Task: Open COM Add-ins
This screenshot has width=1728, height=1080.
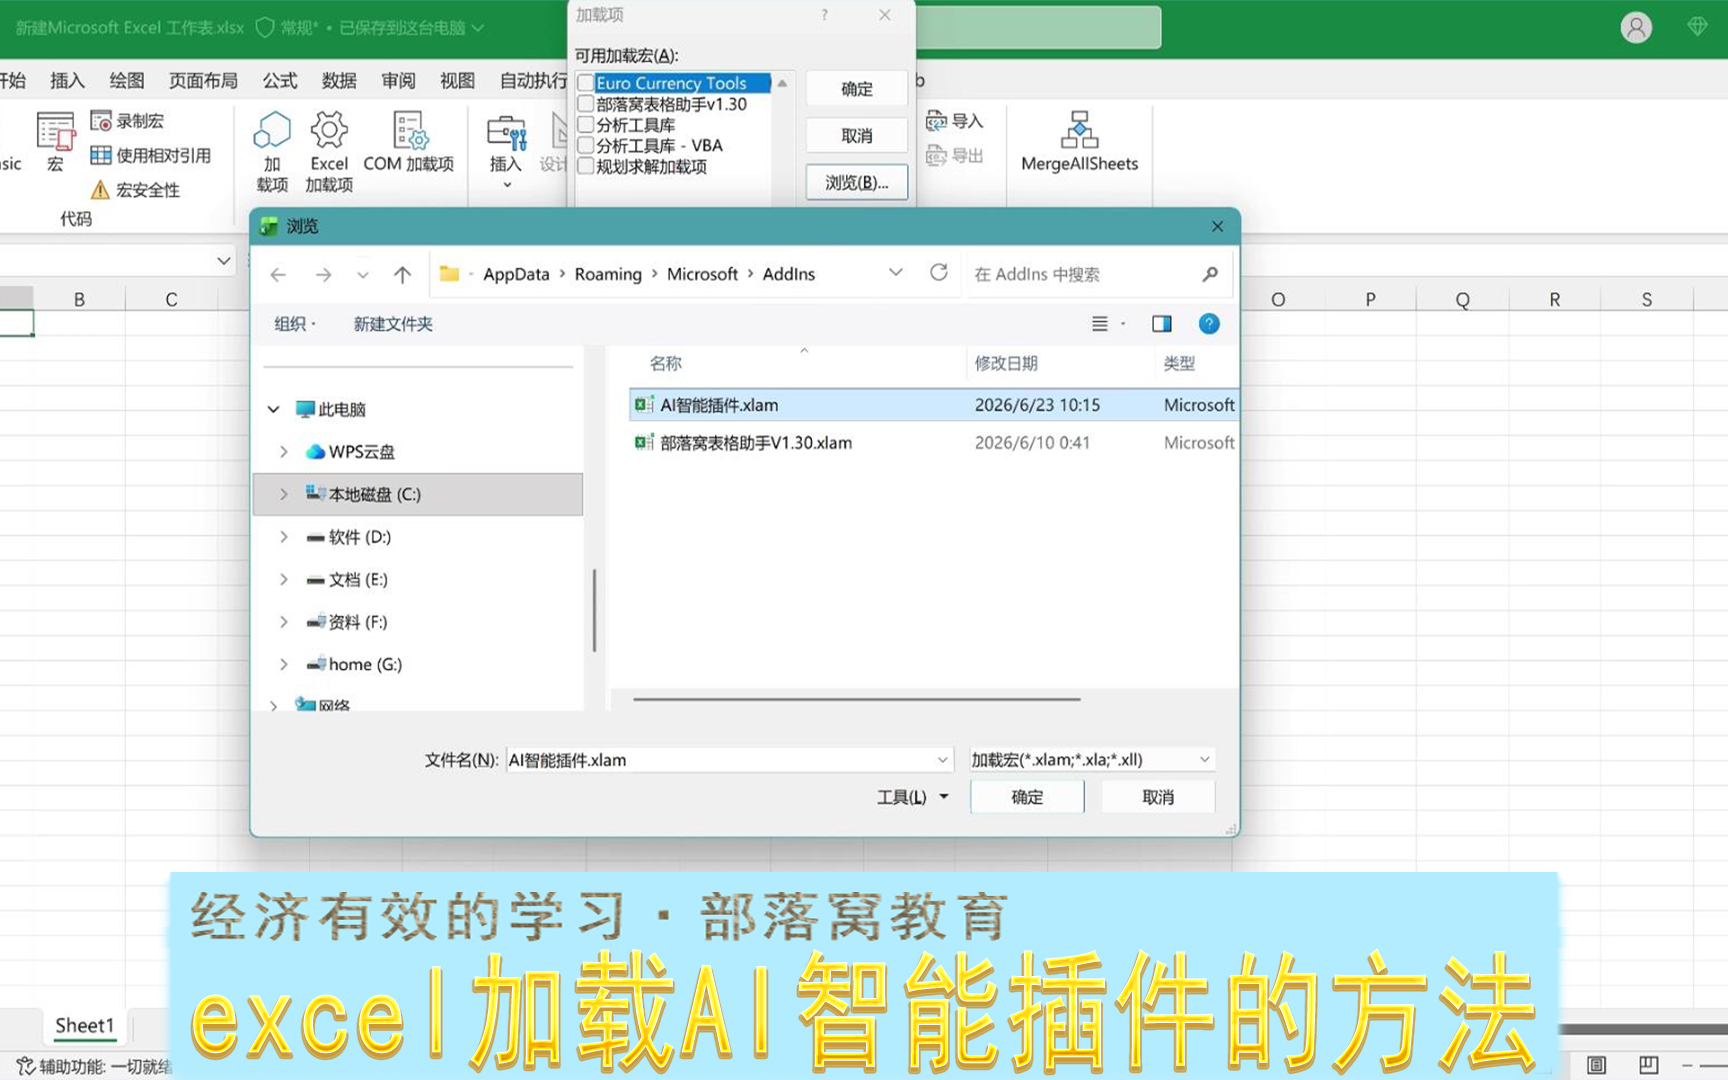Action: (x=409, y=142)
